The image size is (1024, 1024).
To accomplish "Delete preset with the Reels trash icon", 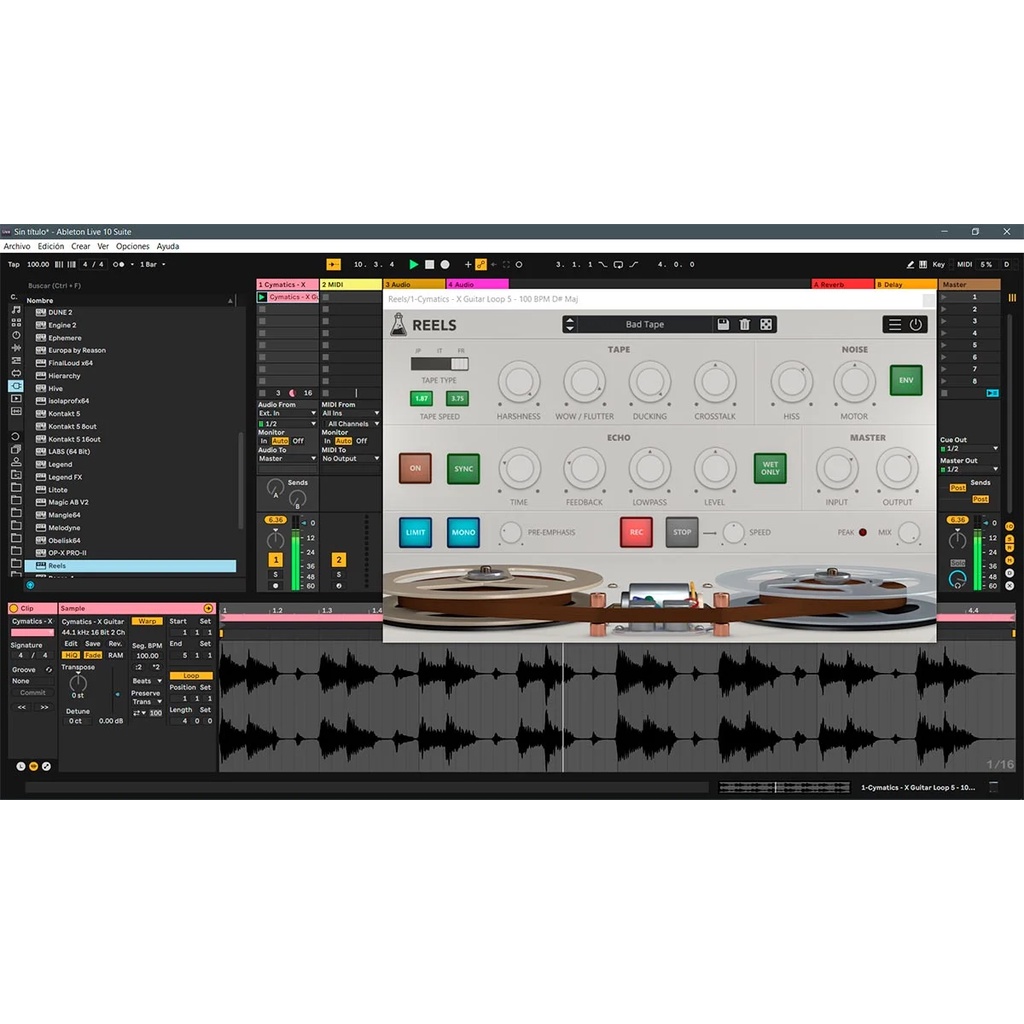I will coord(744,324).
